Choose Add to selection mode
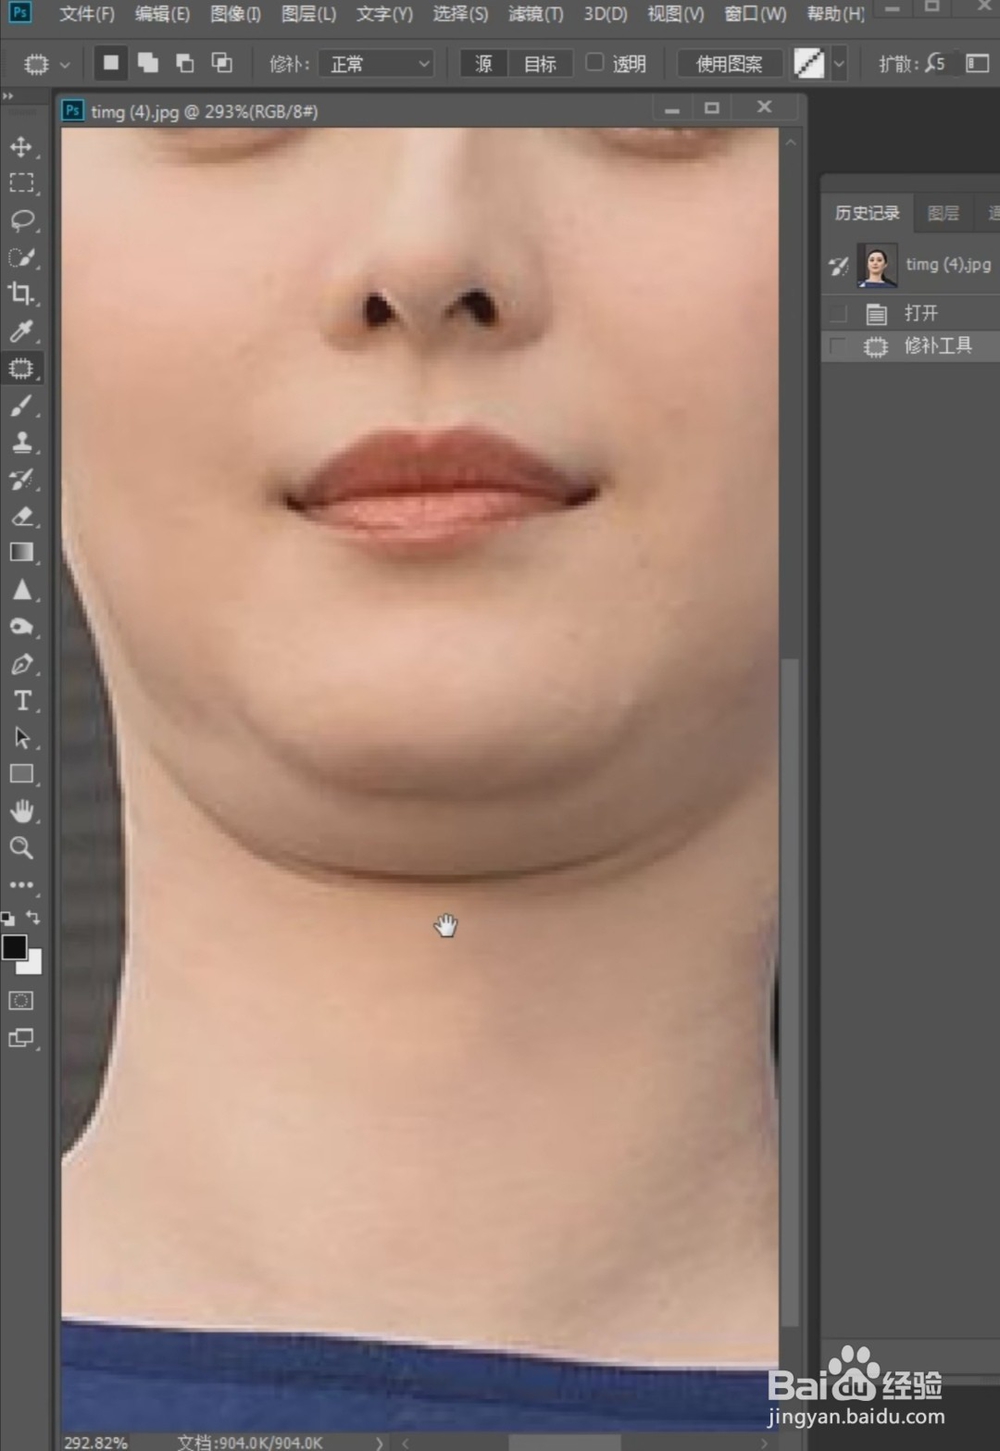 tap(148, 63)
